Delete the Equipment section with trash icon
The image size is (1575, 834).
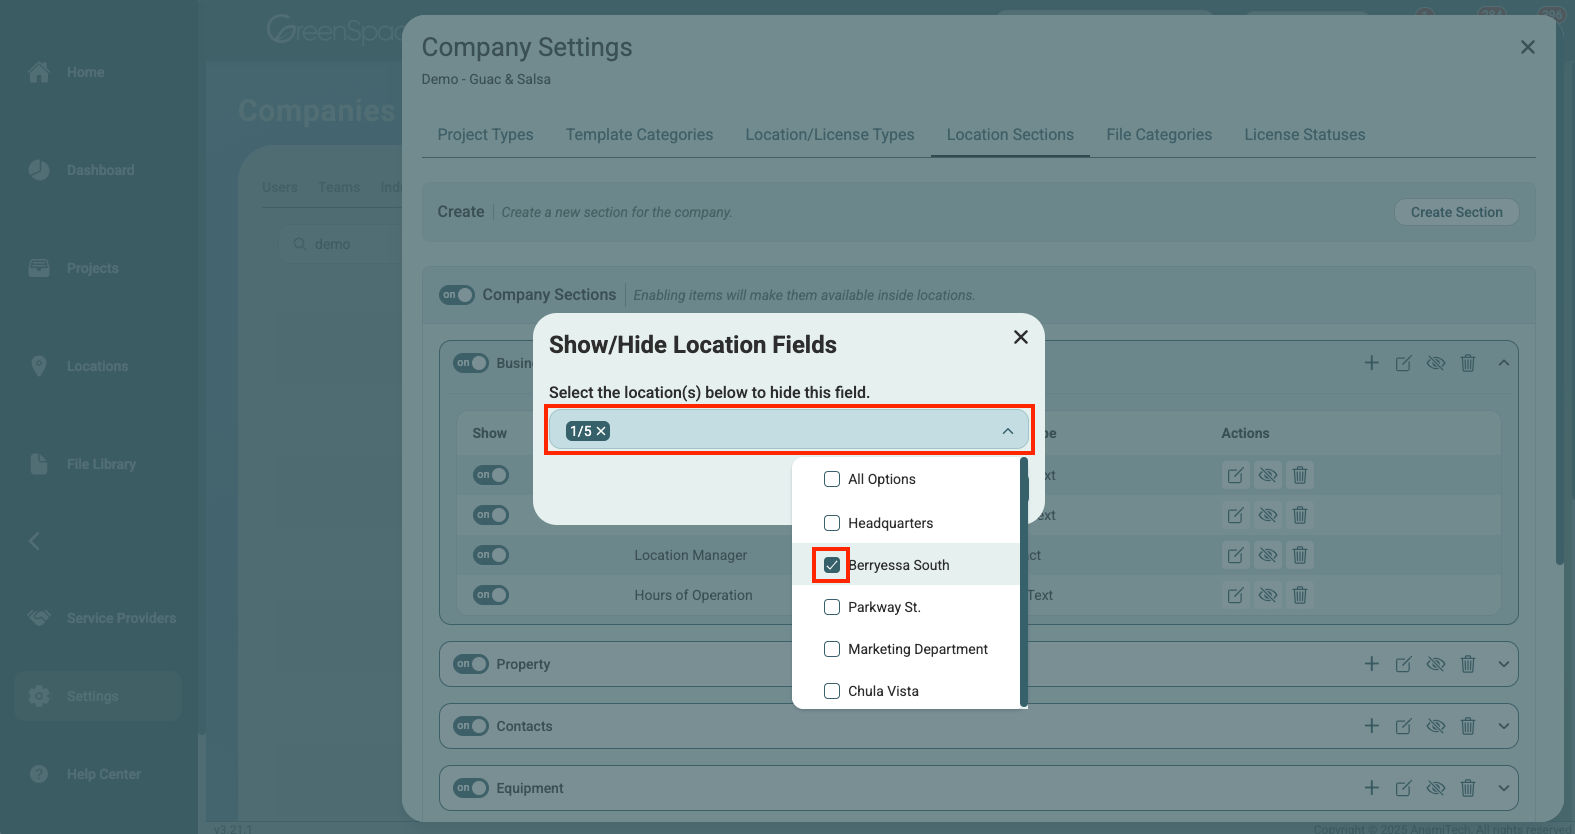click(1468, 788)
